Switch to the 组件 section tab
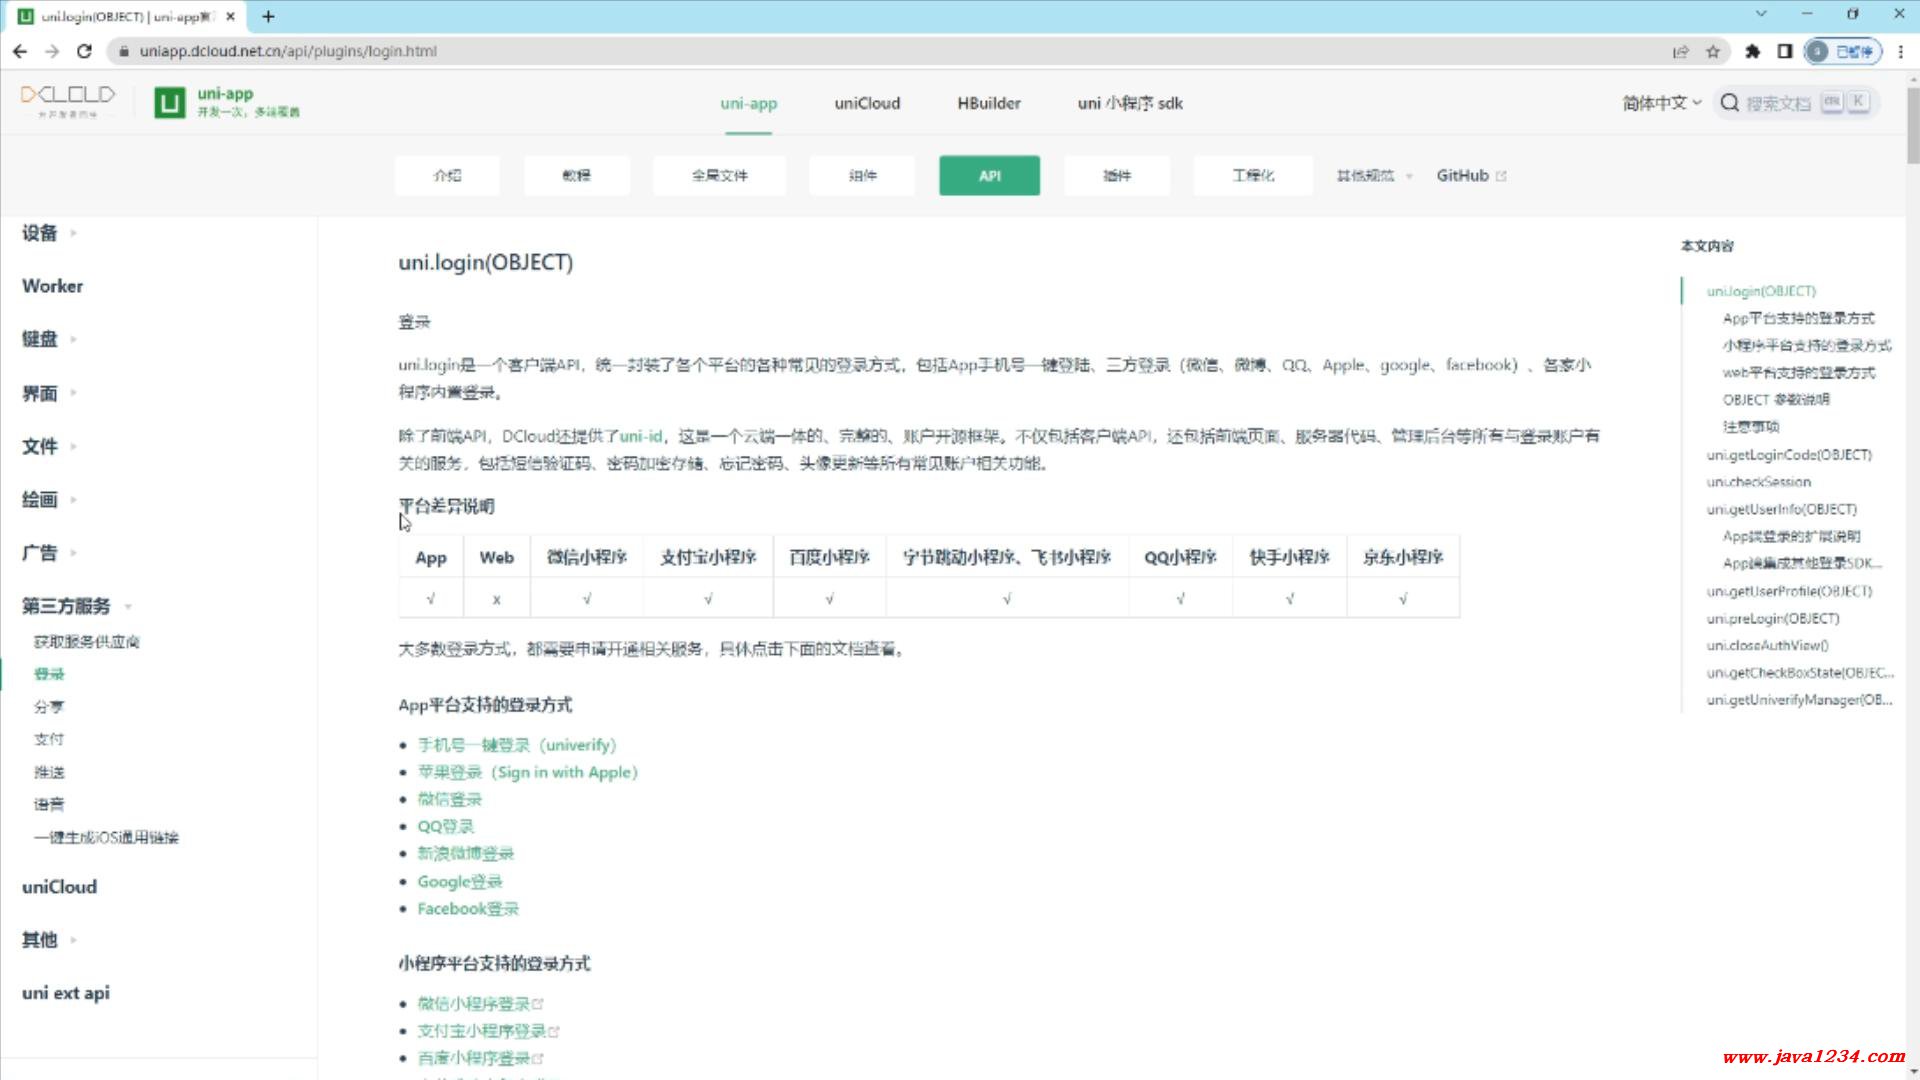1920x1080 pixels. pos(862,175)
